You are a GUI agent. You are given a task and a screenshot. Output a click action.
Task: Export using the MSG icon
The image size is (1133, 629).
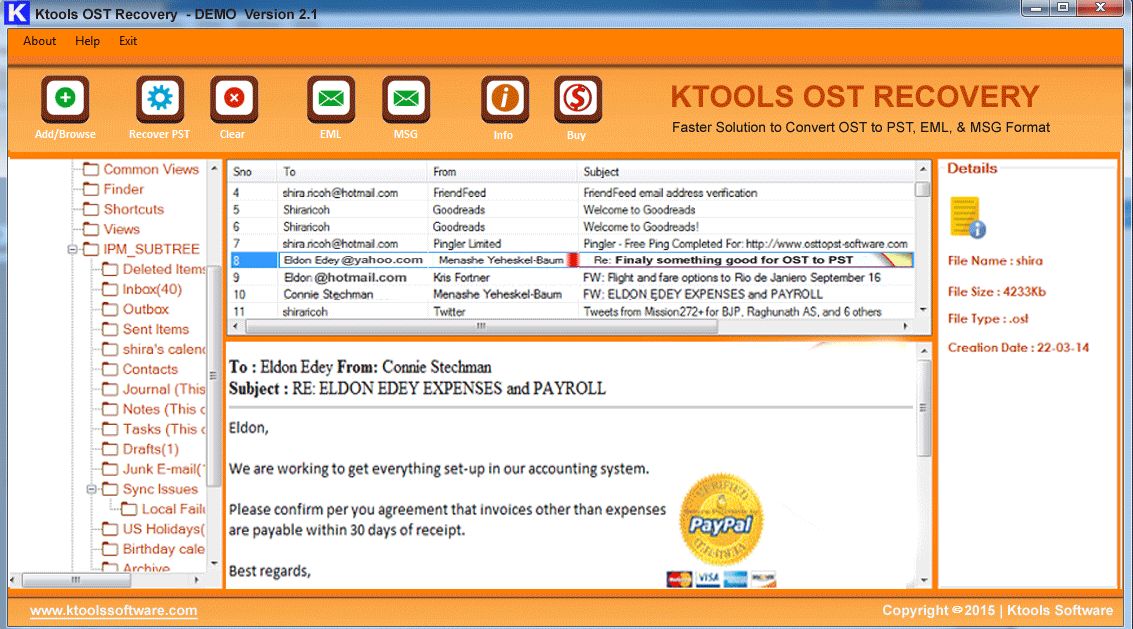(x=405, y=98)
